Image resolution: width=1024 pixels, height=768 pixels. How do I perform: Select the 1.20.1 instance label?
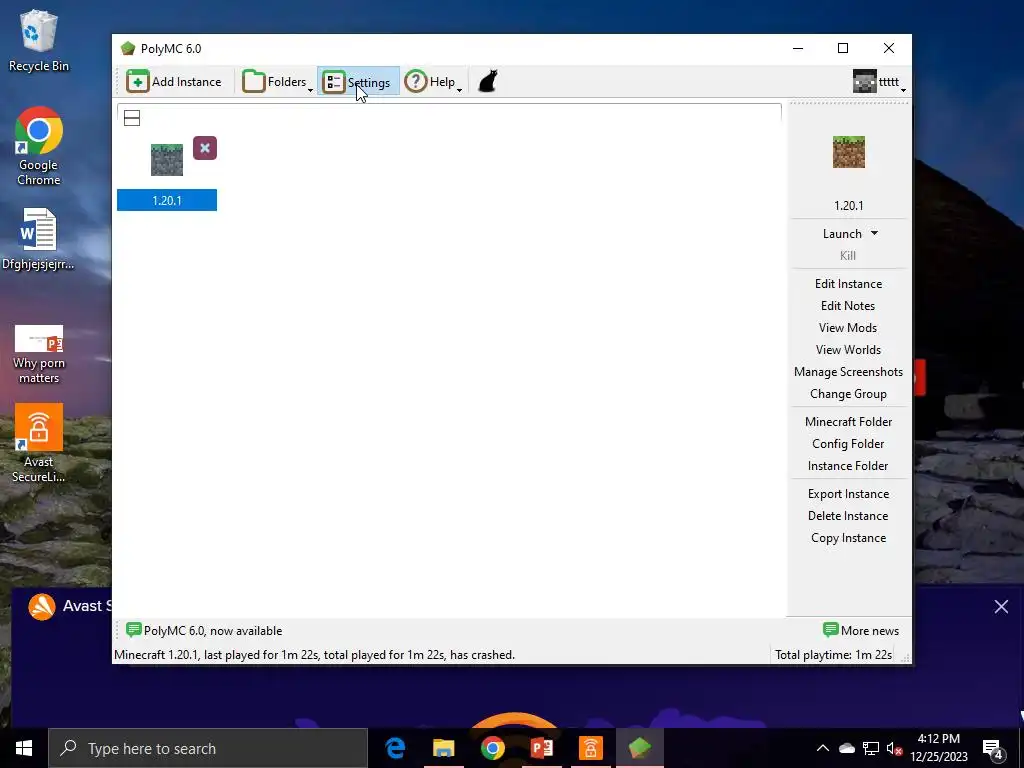click(x=167, y=200)
